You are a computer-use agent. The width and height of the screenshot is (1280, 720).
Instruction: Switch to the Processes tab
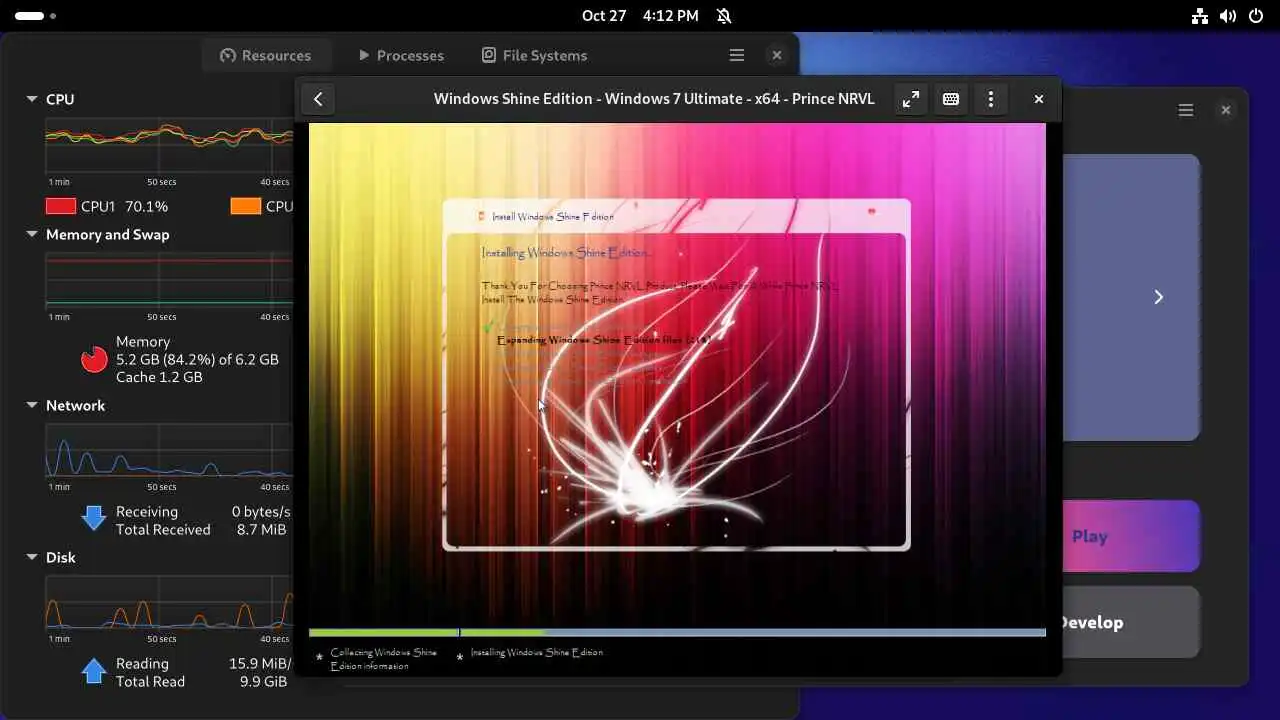(401, 55)
